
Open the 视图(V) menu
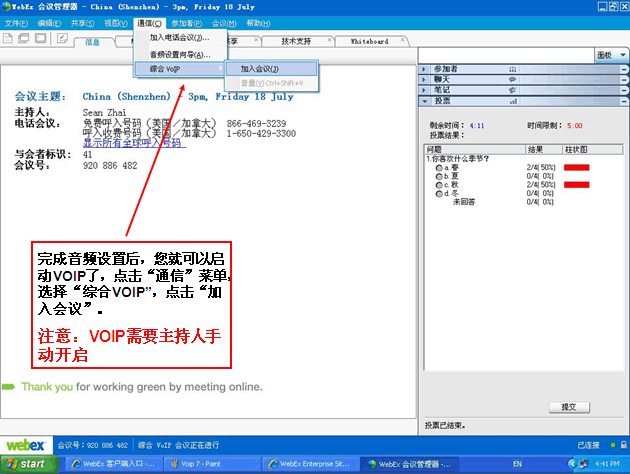pos(116,23)
